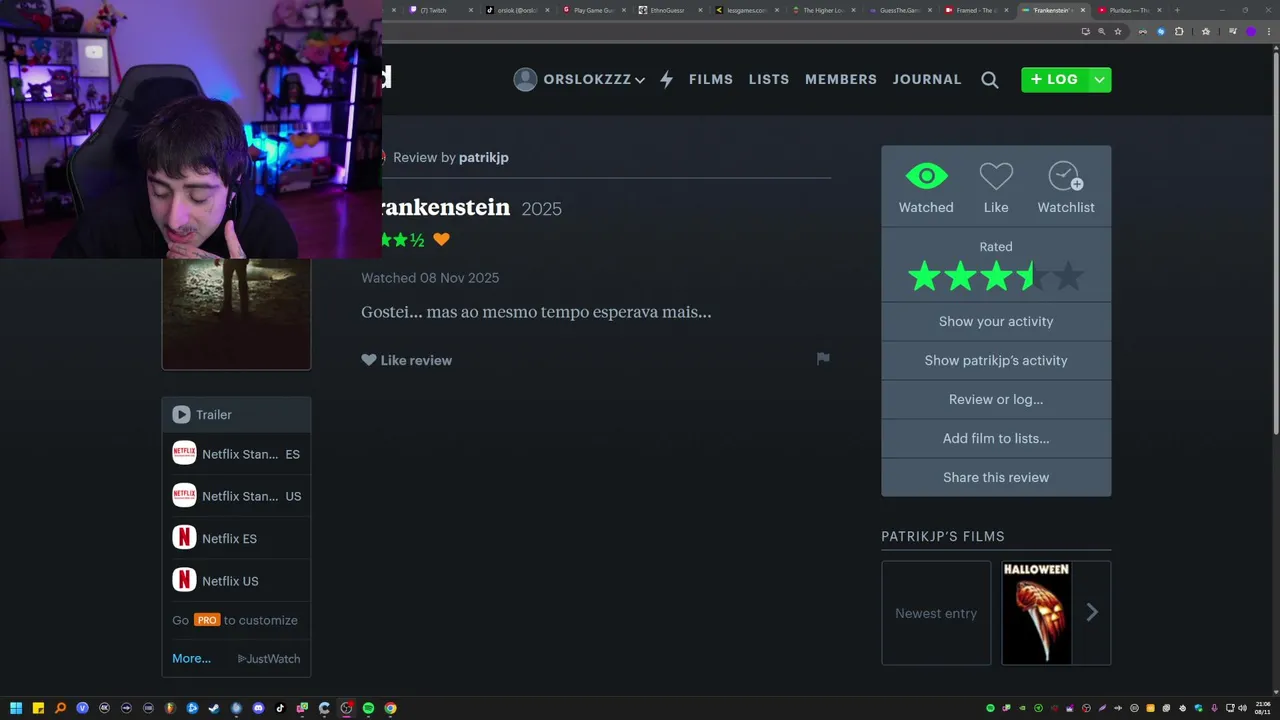Click the volume speaker in the system tray
The height and width of the screenshot is (720, 1280).
pyautogui.click(x=1242, y=708)
